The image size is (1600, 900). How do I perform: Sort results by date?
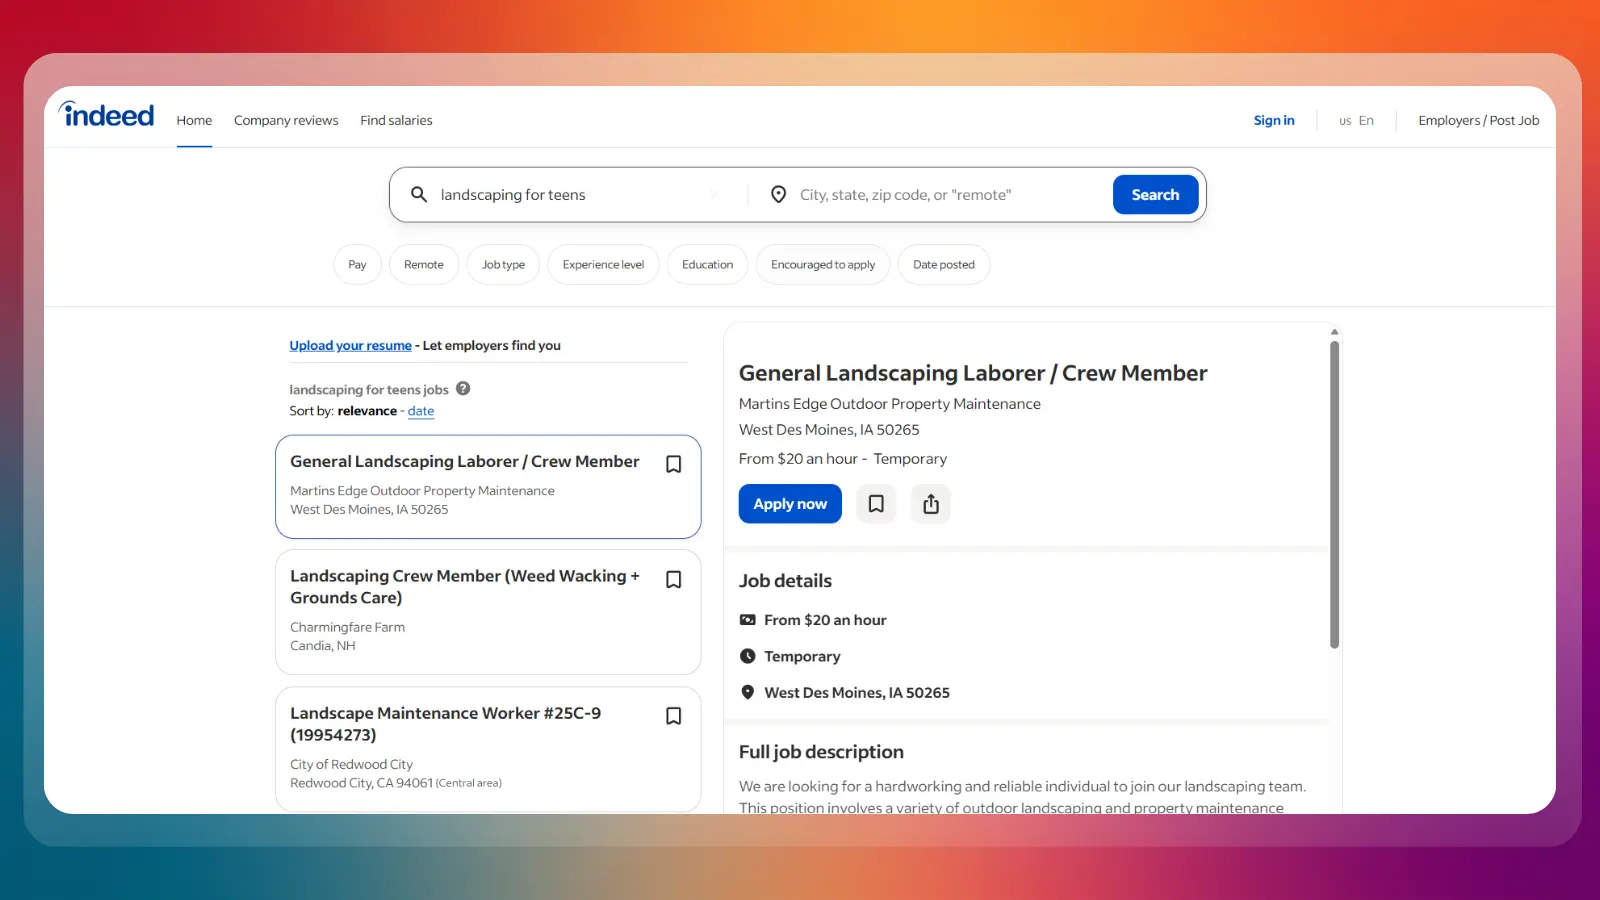coord(421,411)
